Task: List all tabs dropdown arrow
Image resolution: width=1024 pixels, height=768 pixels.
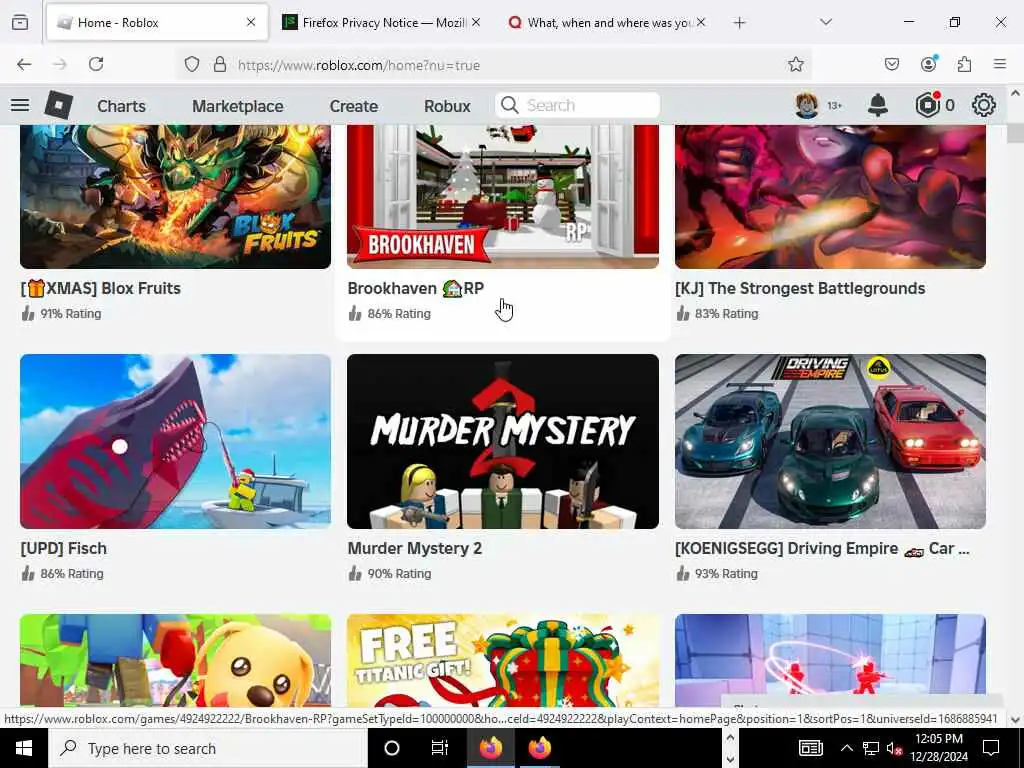Action: click(826, 23)
